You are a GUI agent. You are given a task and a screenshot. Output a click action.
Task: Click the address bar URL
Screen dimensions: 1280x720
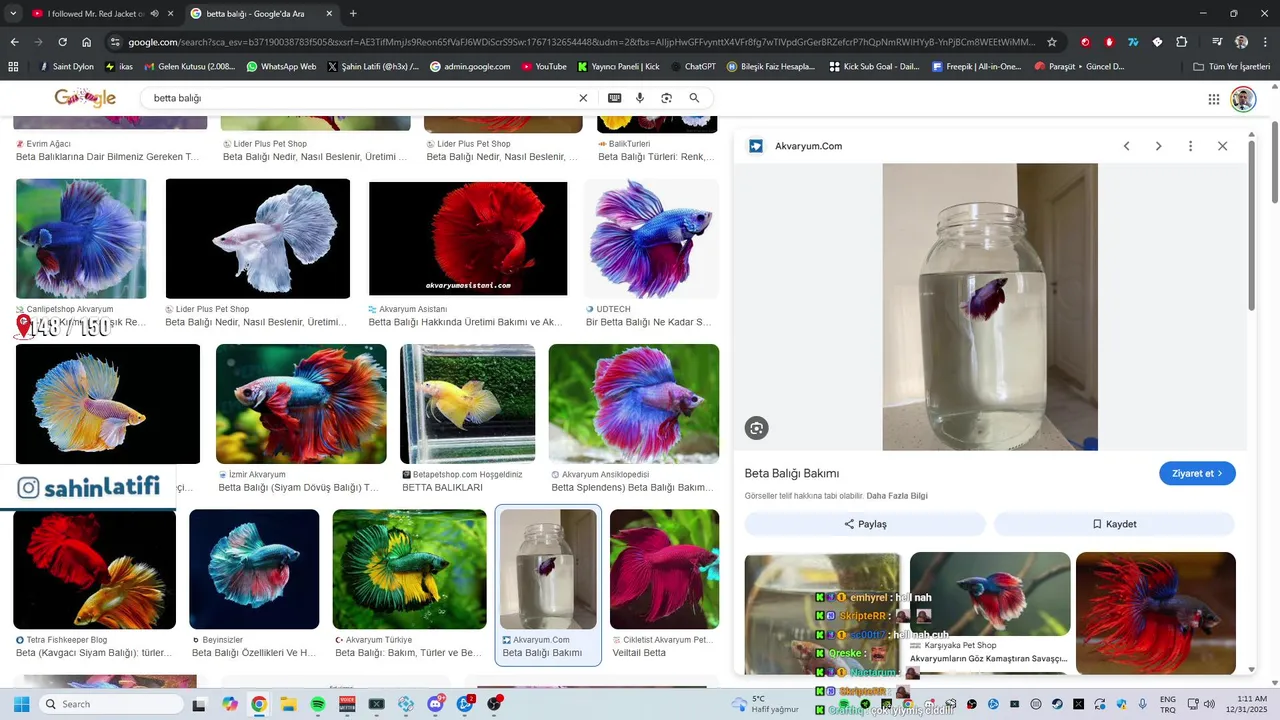(582, 42)
